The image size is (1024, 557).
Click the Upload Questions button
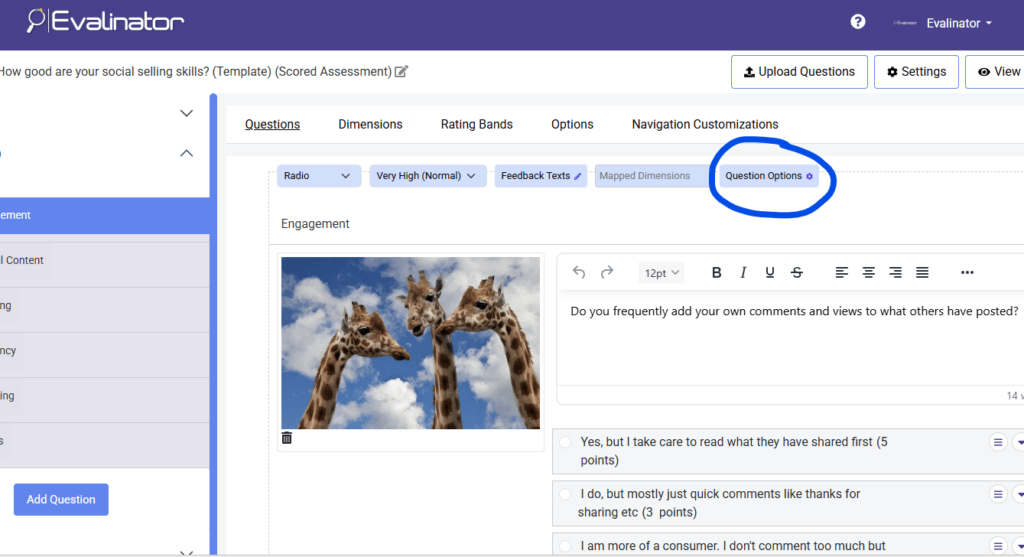click(x=799, y=72)
